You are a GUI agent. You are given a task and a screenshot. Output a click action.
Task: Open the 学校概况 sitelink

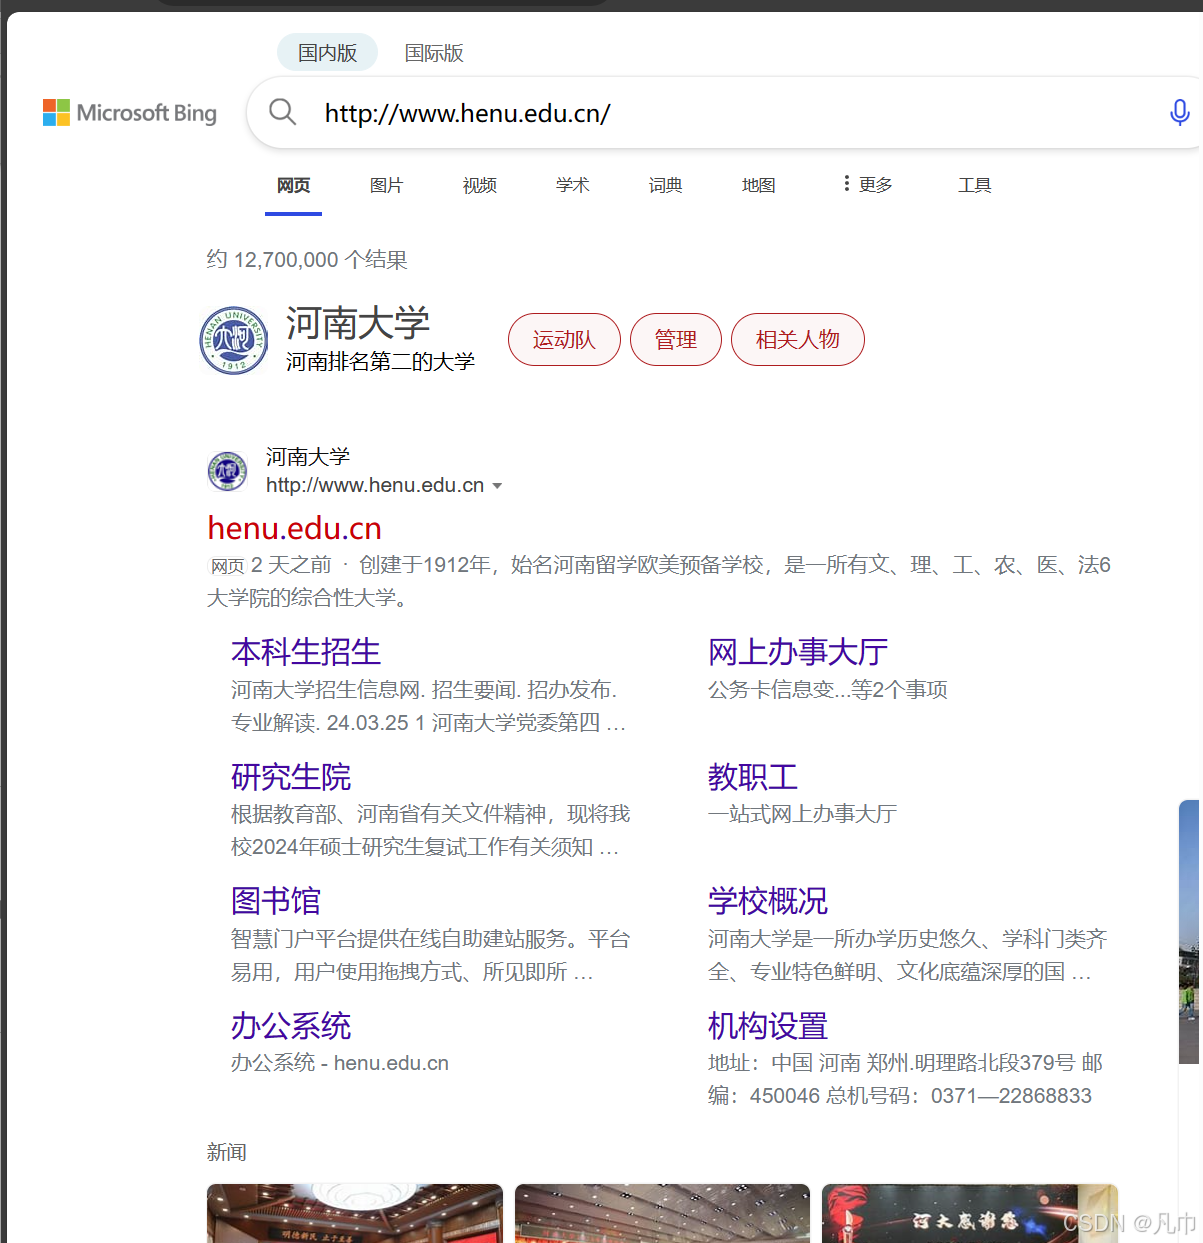tap(768, 901)
